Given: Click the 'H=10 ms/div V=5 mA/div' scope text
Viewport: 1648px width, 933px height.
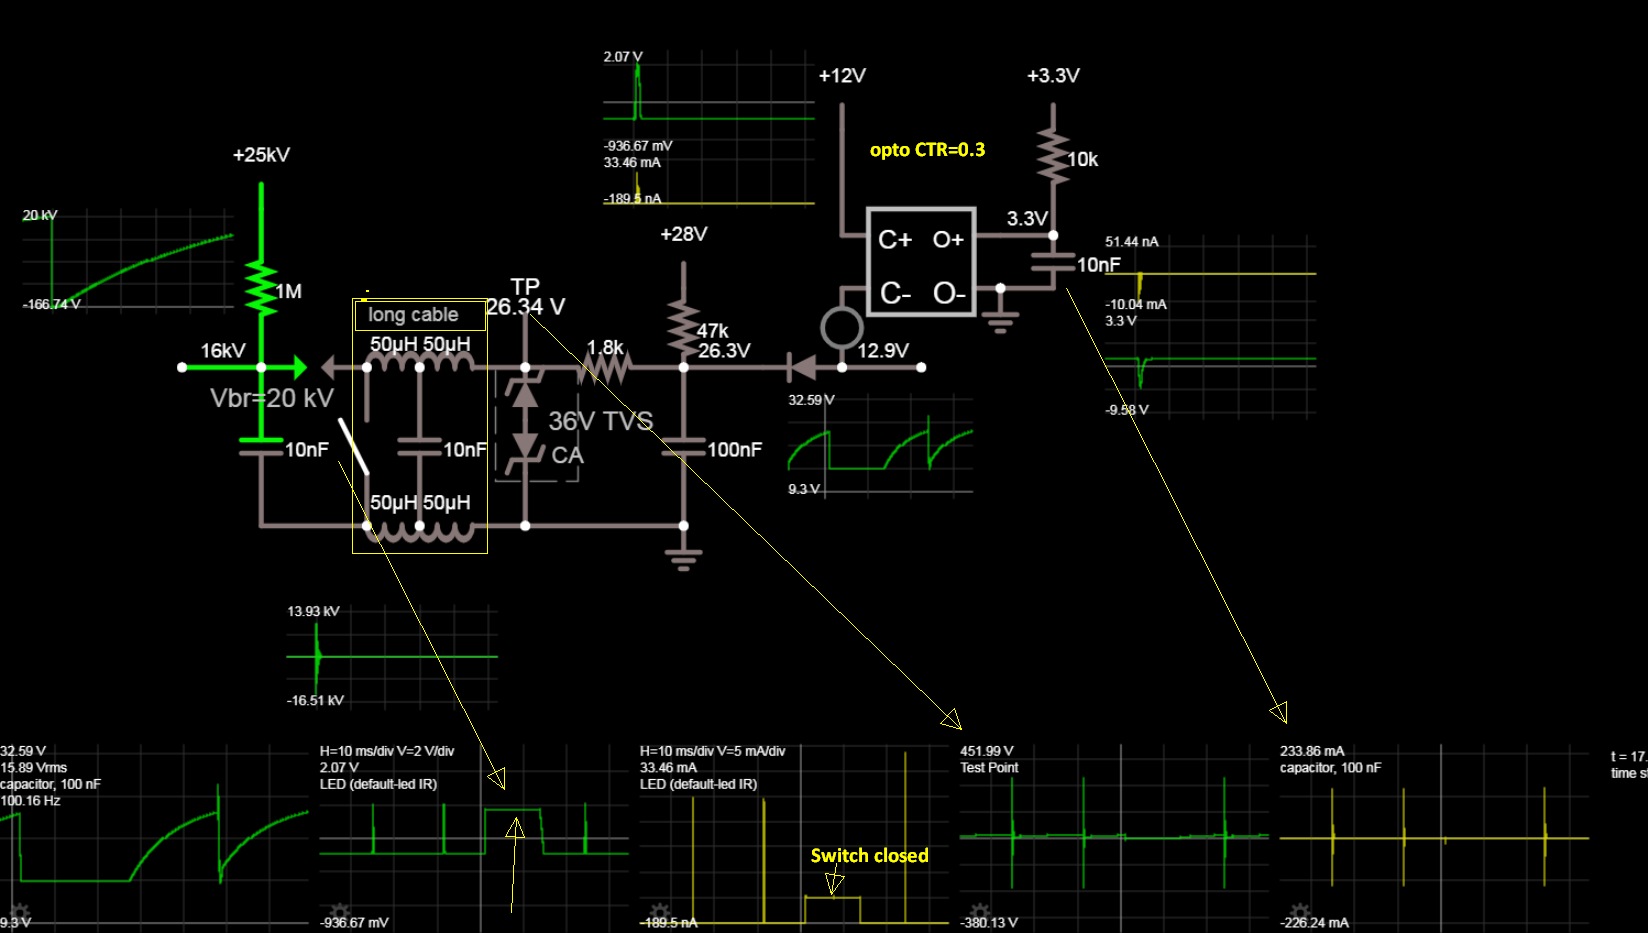Looking at the screenshot, I should pyautogui.click(x=712, y=751).
